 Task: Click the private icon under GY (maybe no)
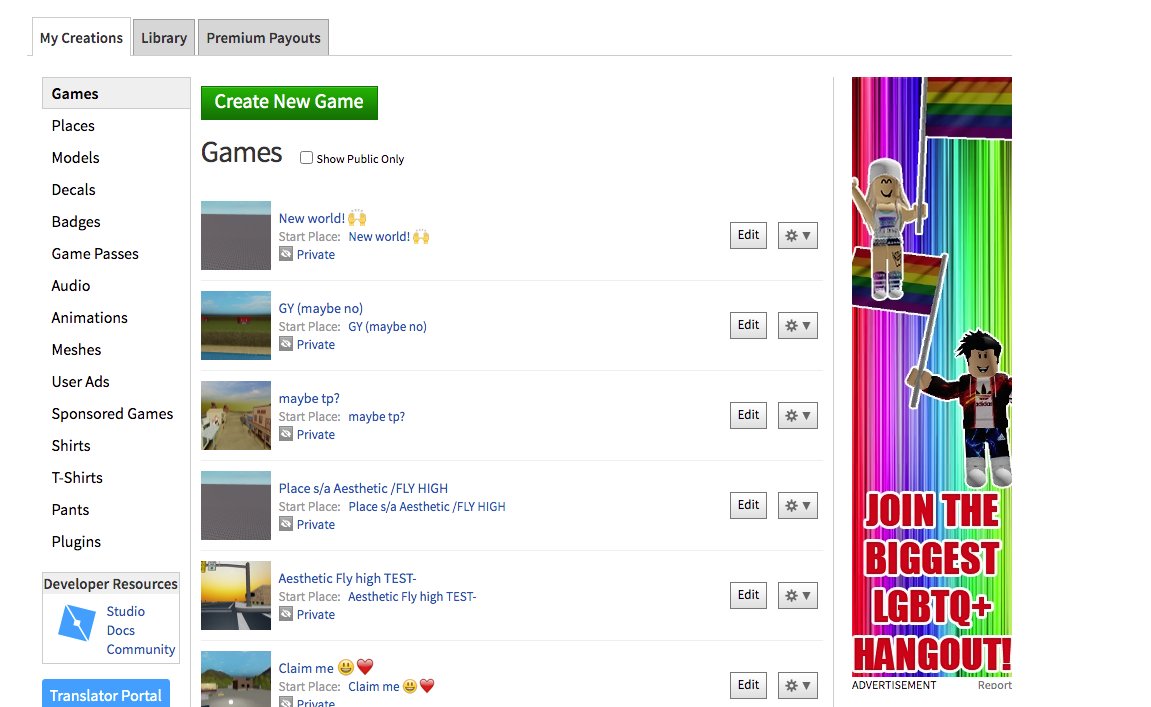pos(286,344)
